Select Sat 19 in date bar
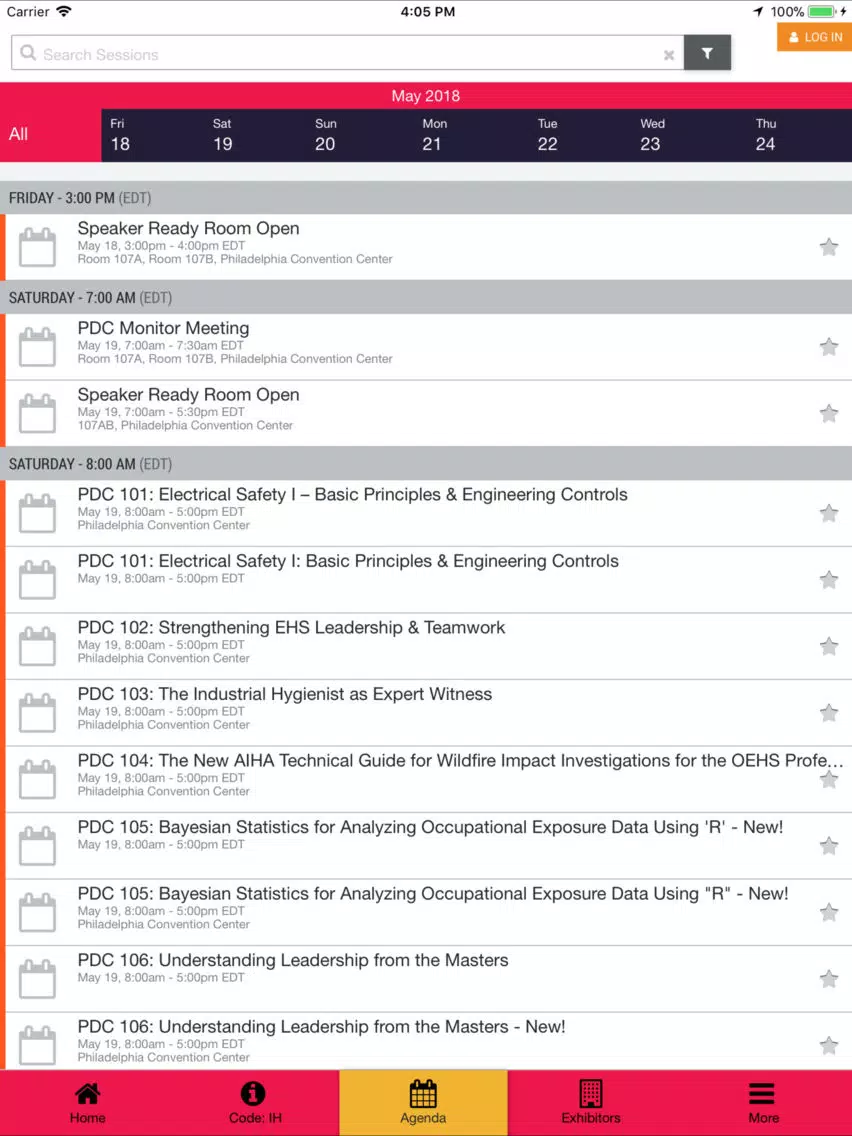The image size is (852, 1136). (222, 135)
